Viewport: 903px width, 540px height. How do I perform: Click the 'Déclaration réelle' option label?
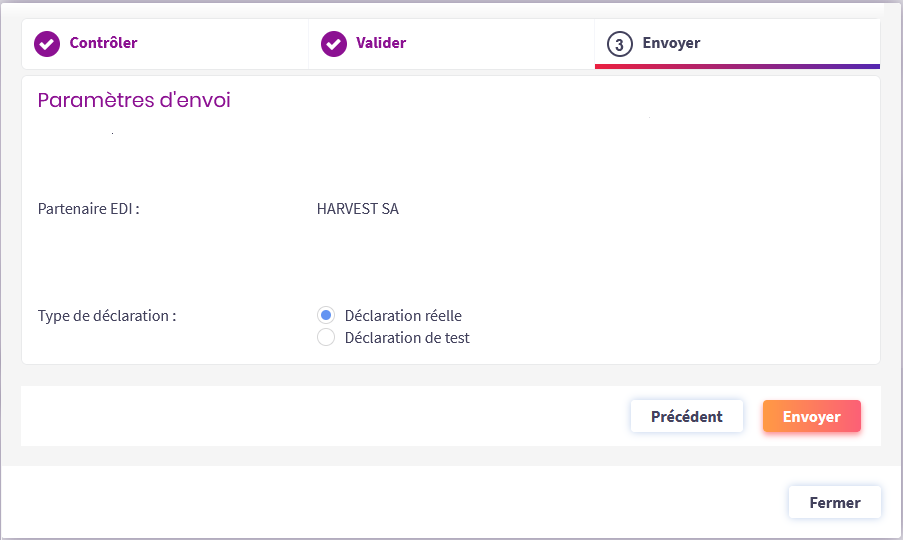pyautogui.click(x=403, y=315)
